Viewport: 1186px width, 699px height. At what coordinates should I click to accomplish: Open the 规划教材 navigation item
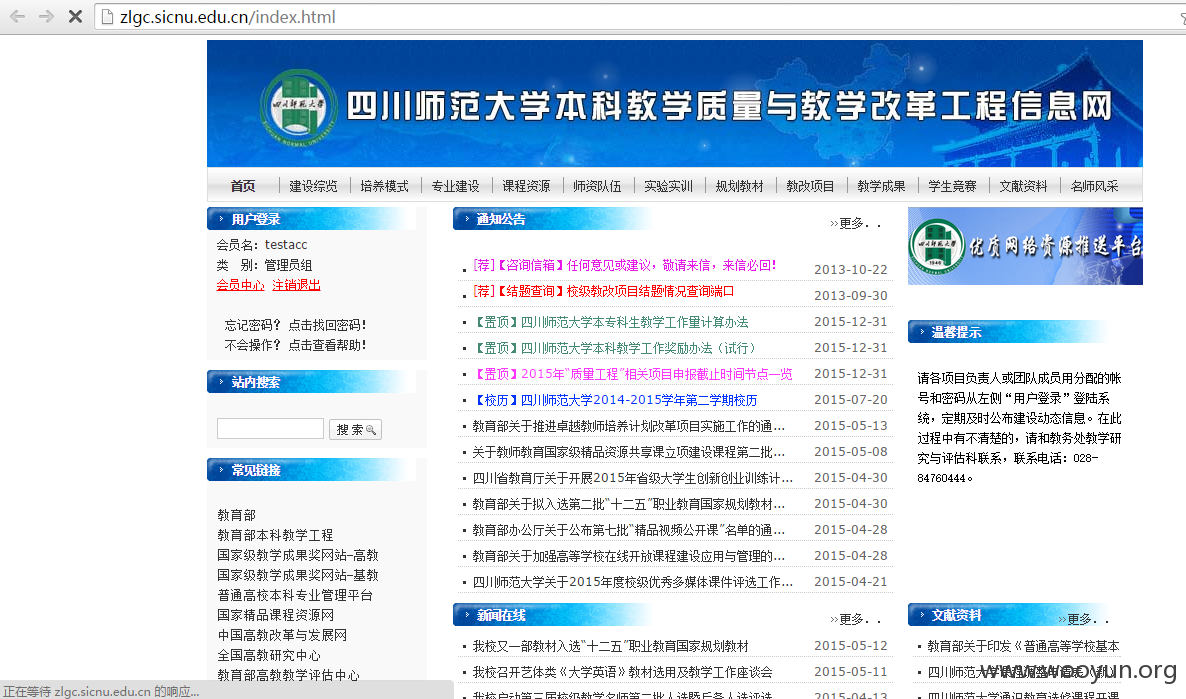(x=740, y=186)
